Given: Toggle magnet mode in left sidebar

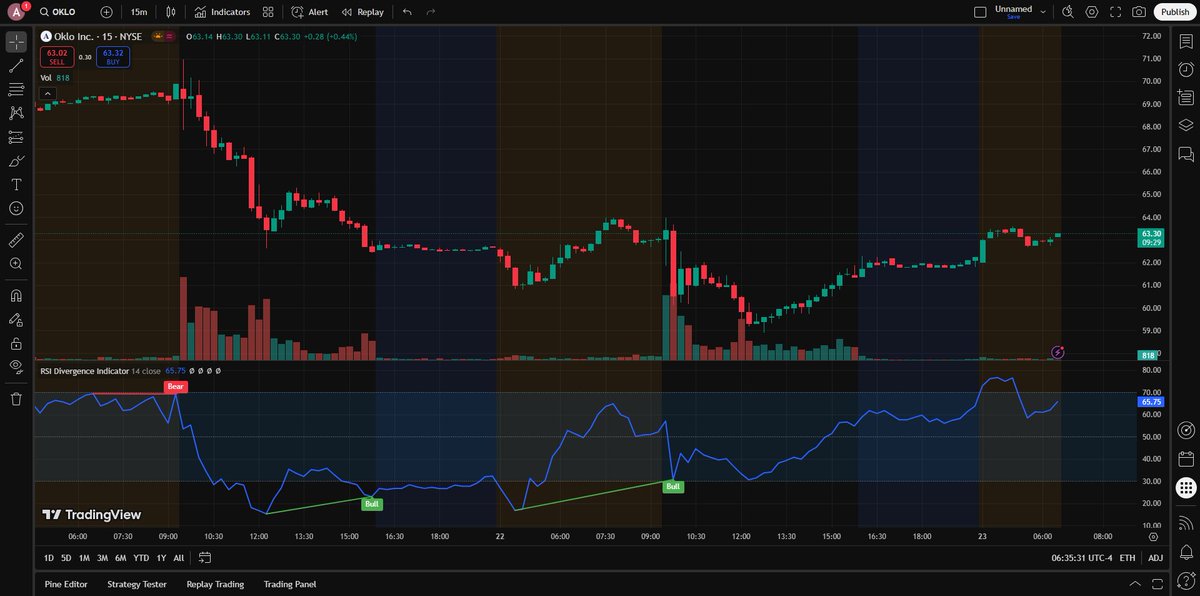Looking at the screenshot, I should point(16,296).
